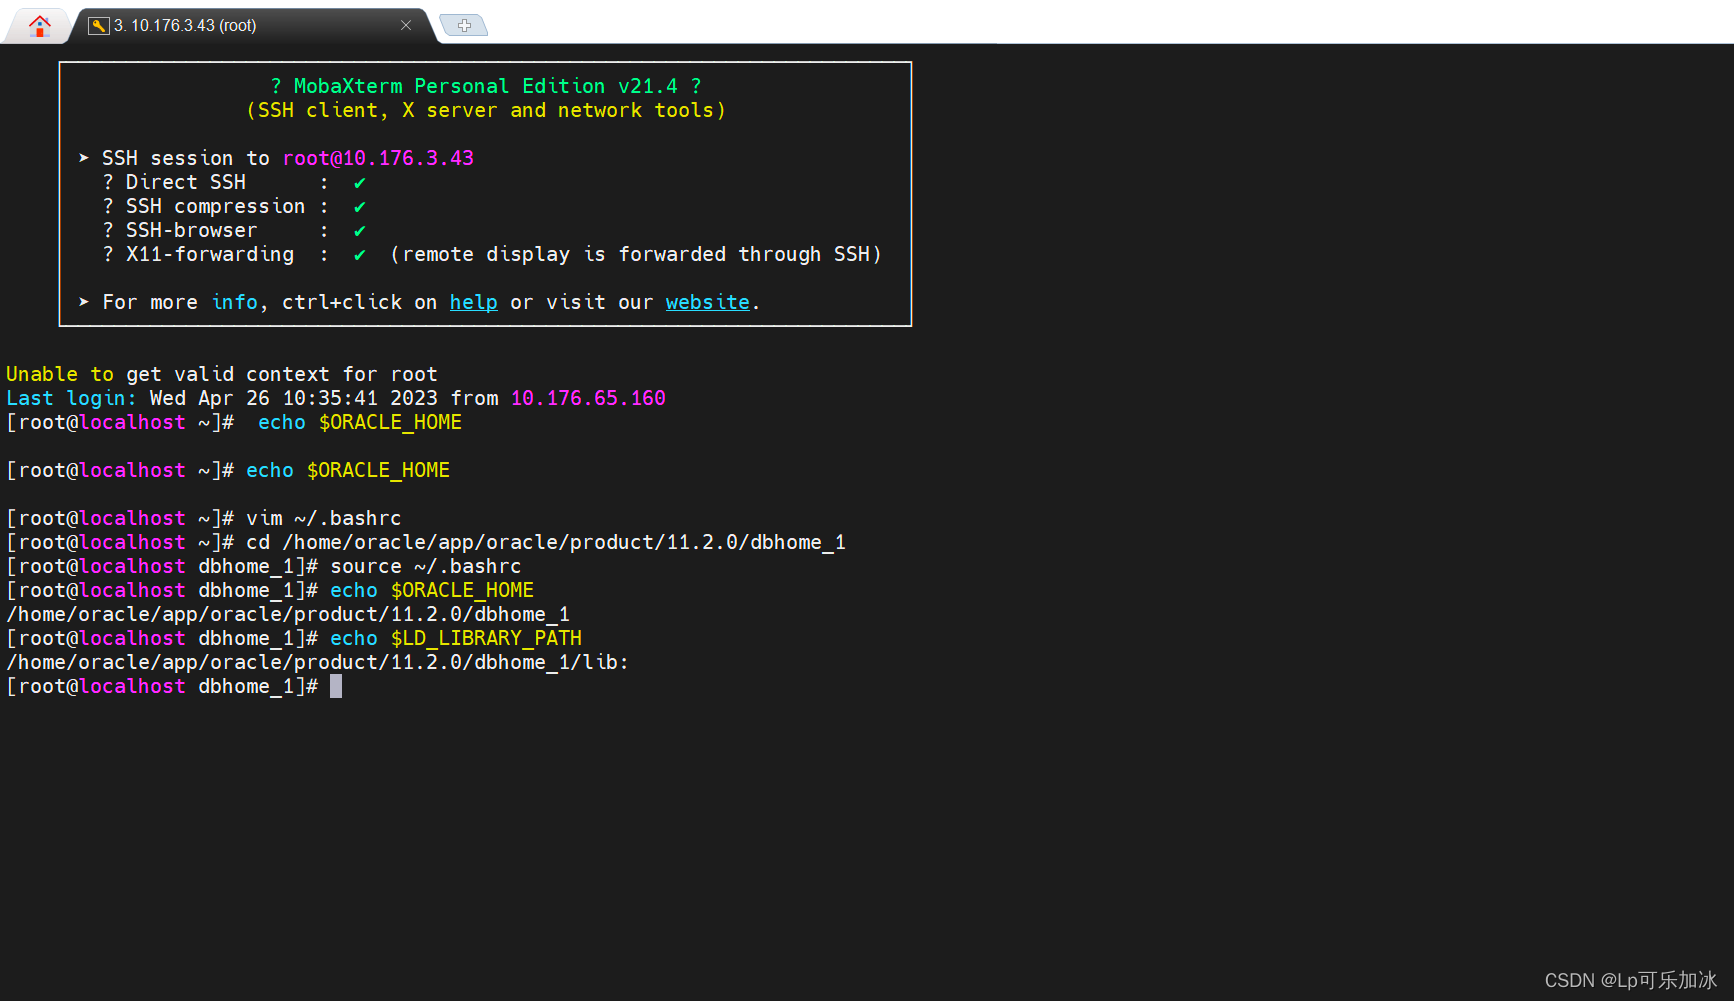Click the root@10.176.3.43 session address text

tap(378, 158)
